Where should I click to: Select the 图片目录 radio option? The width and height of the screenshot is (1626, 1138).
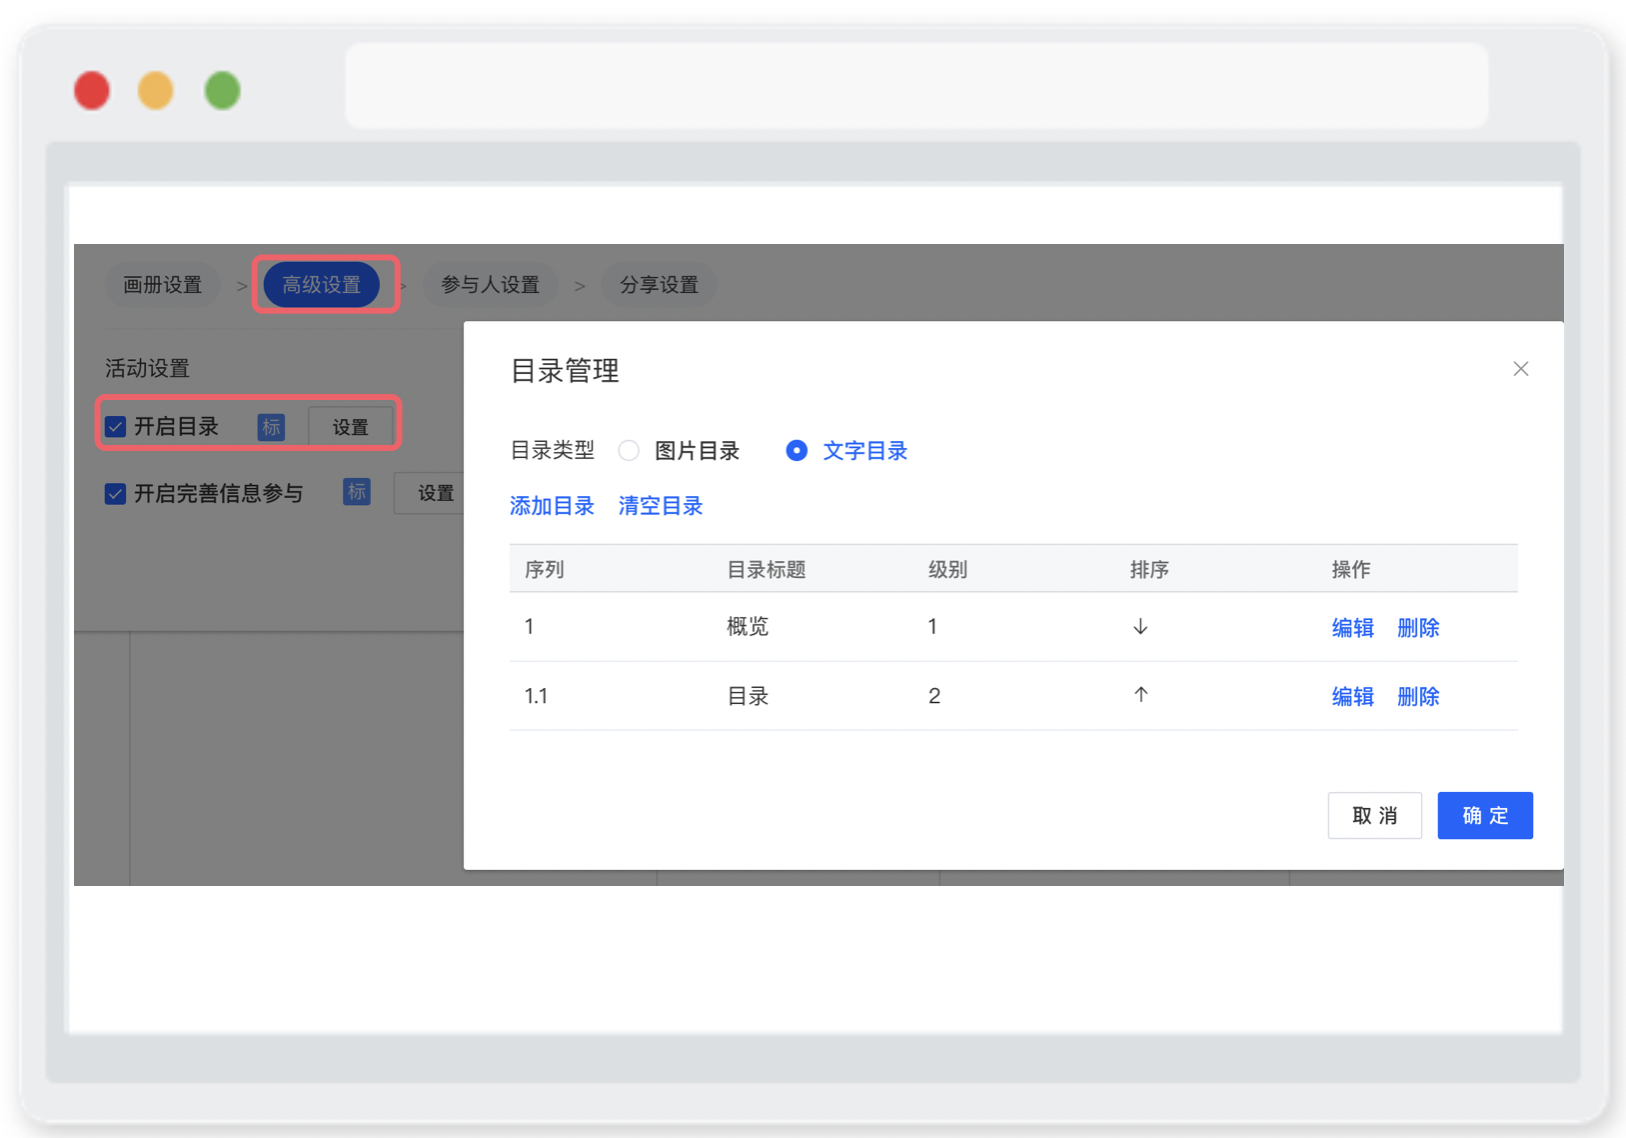[x=629, y=451]
